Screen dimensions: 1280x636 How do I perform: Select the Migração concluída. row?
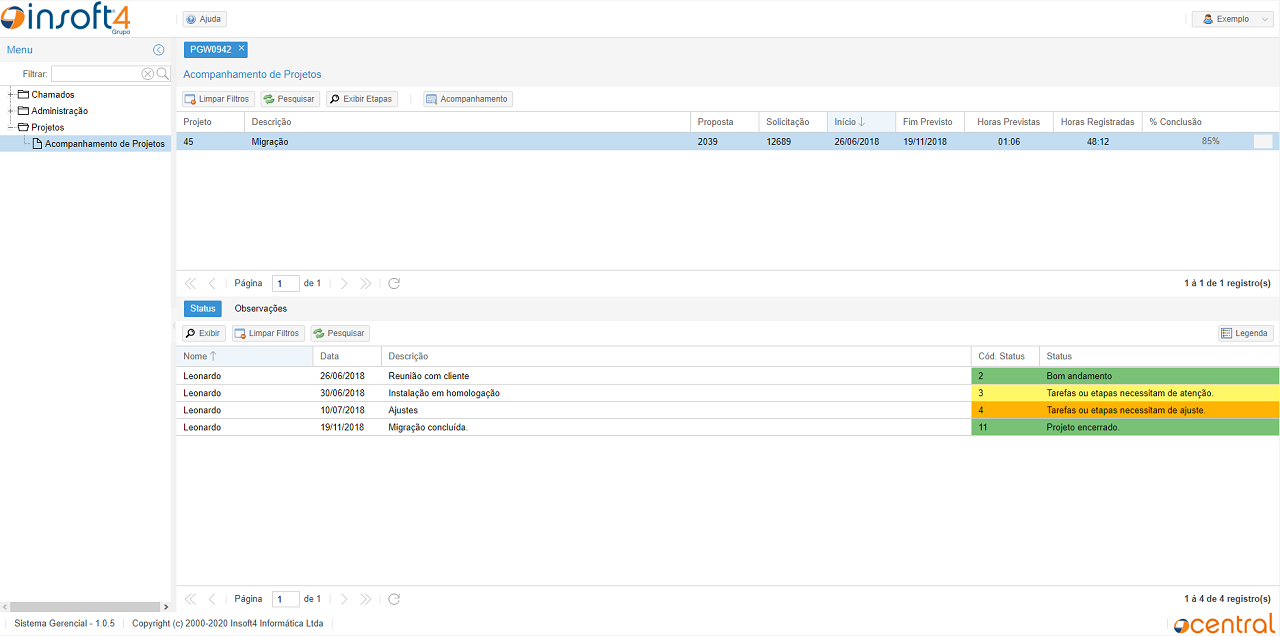728,427
